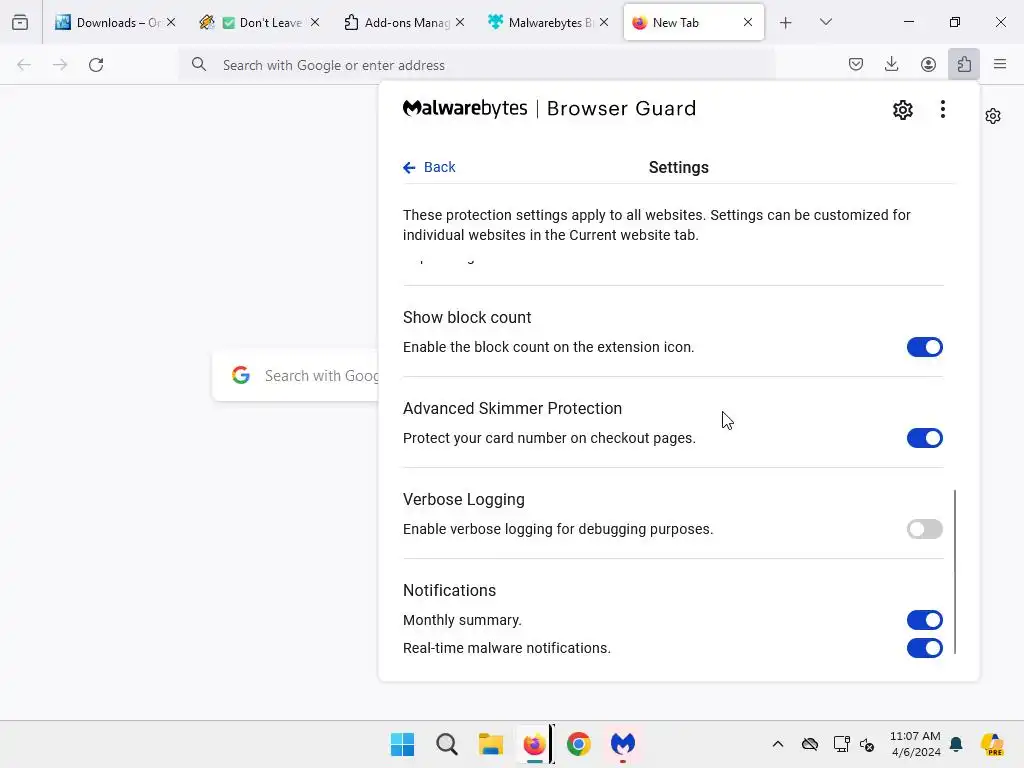Open the taskbar clock and date
Viewport: 1024px width, 768px height.
(x=915, y=744)
